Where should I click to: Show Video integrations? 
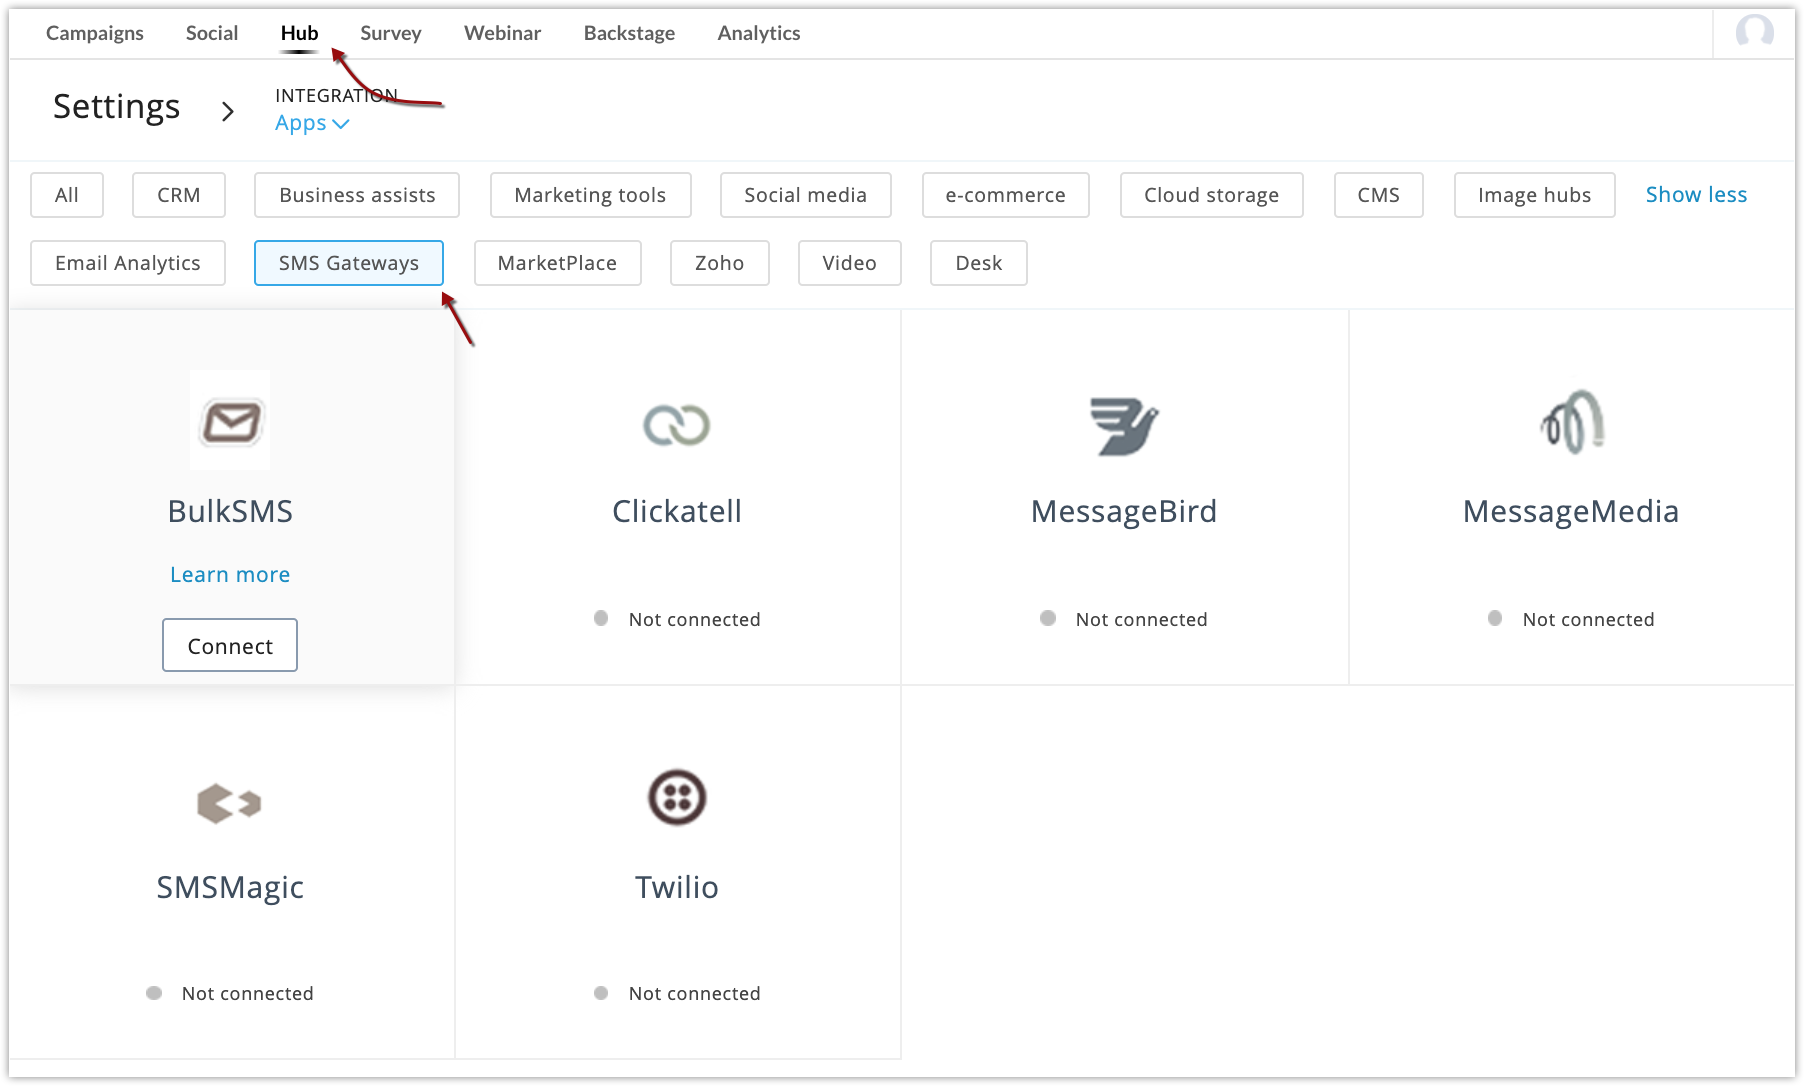(849, 263)
